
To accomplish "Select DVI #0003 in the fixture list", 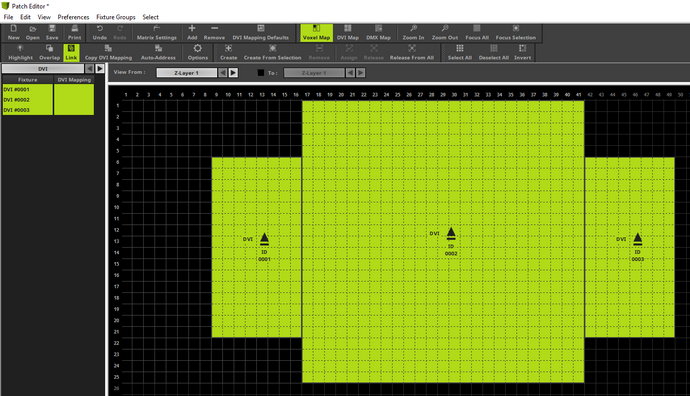I will pos(27,110).
